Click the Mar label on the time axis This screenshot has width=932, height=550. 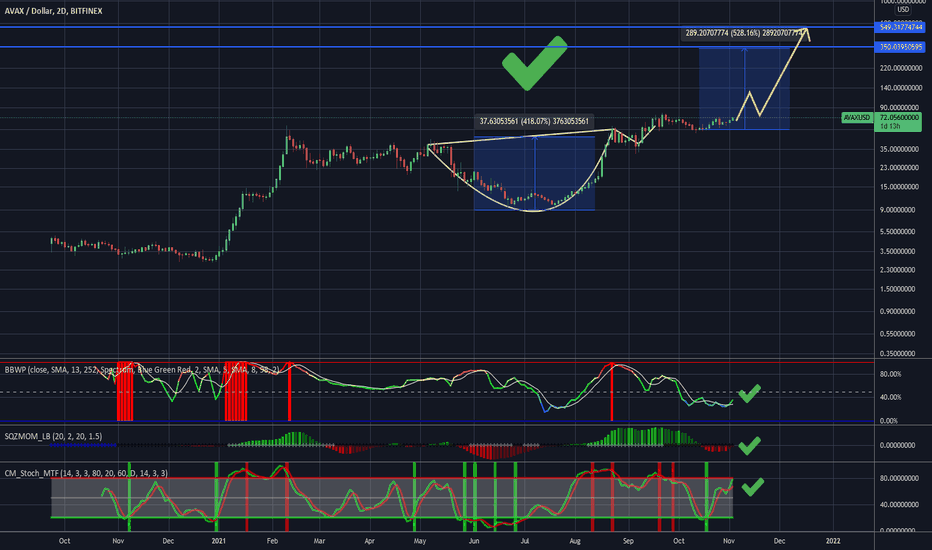pyautogui.click(x=319, y=541)
